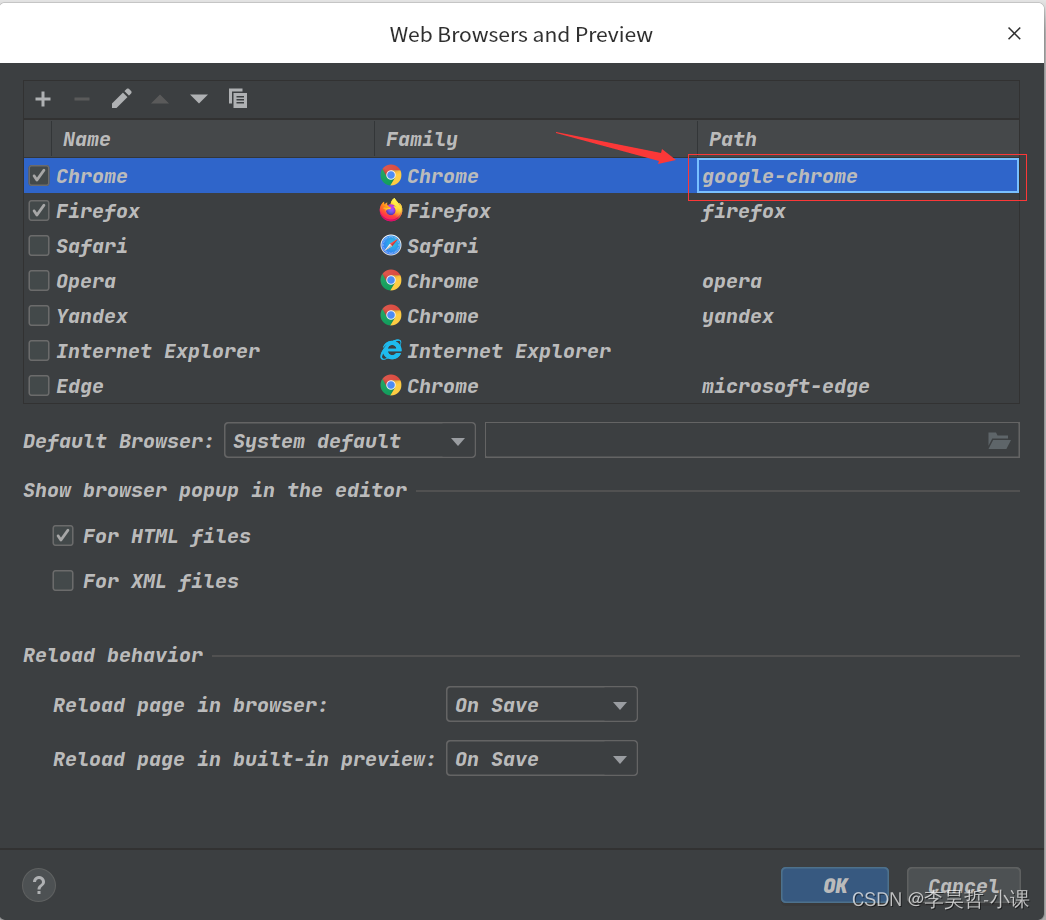The height and width of the screenshot is (920, 1046).
Task: Click the Path column header
Action: tap(859, 139)
